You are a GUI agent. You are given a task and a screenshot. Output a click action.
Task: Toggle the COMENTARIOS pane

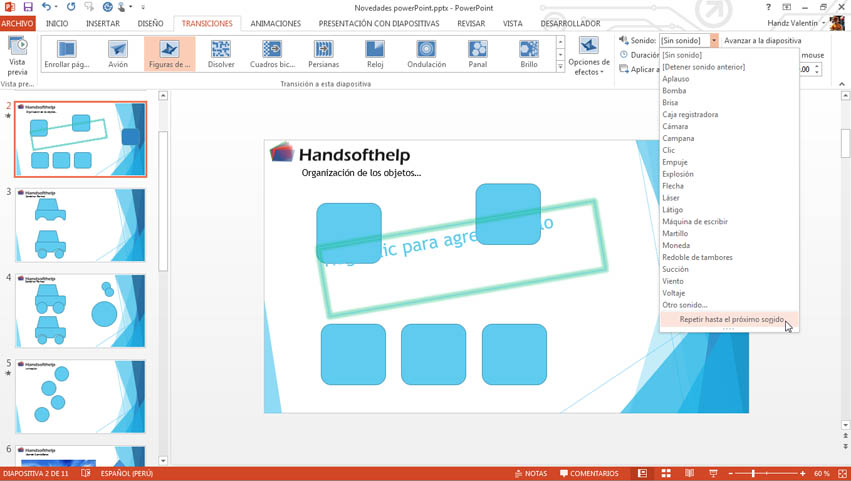coord(589,473)
